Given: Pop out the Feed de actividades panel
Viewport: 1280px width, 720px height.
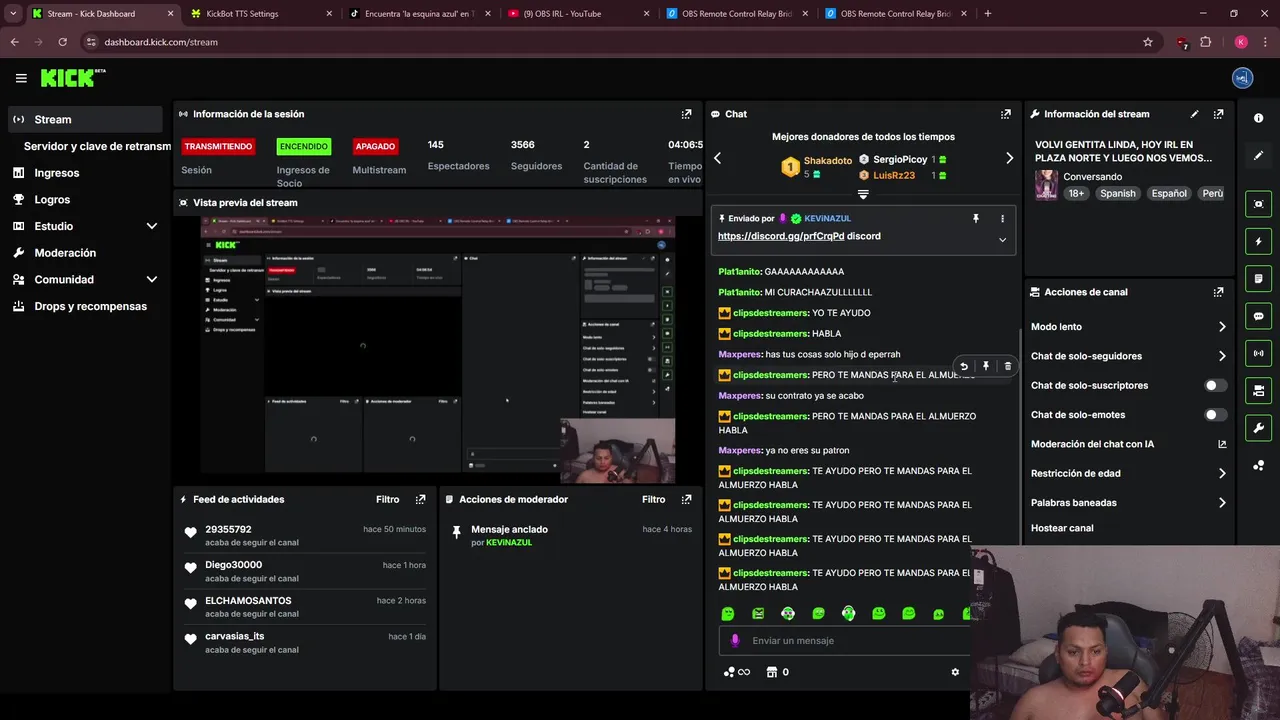Looking at the screenshot, I should tap(420, 499).
